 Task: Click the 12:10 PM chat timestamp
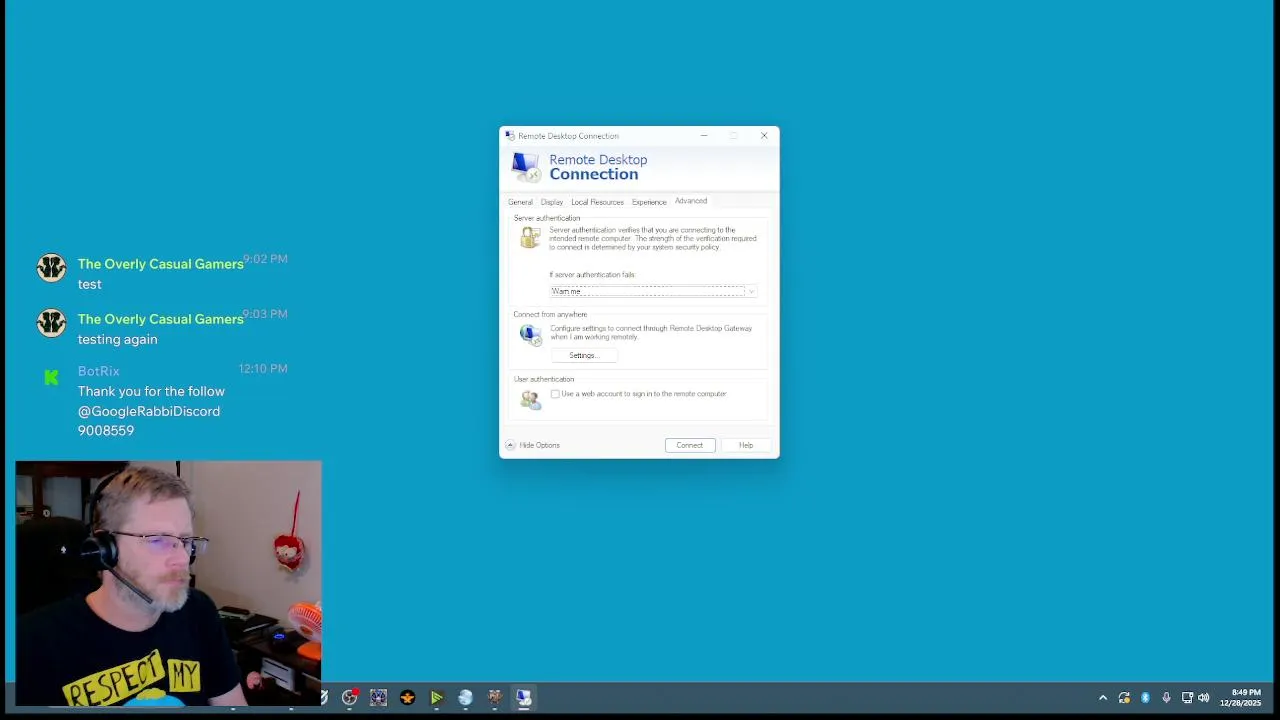pyautogui.click(x=263, y=369)
